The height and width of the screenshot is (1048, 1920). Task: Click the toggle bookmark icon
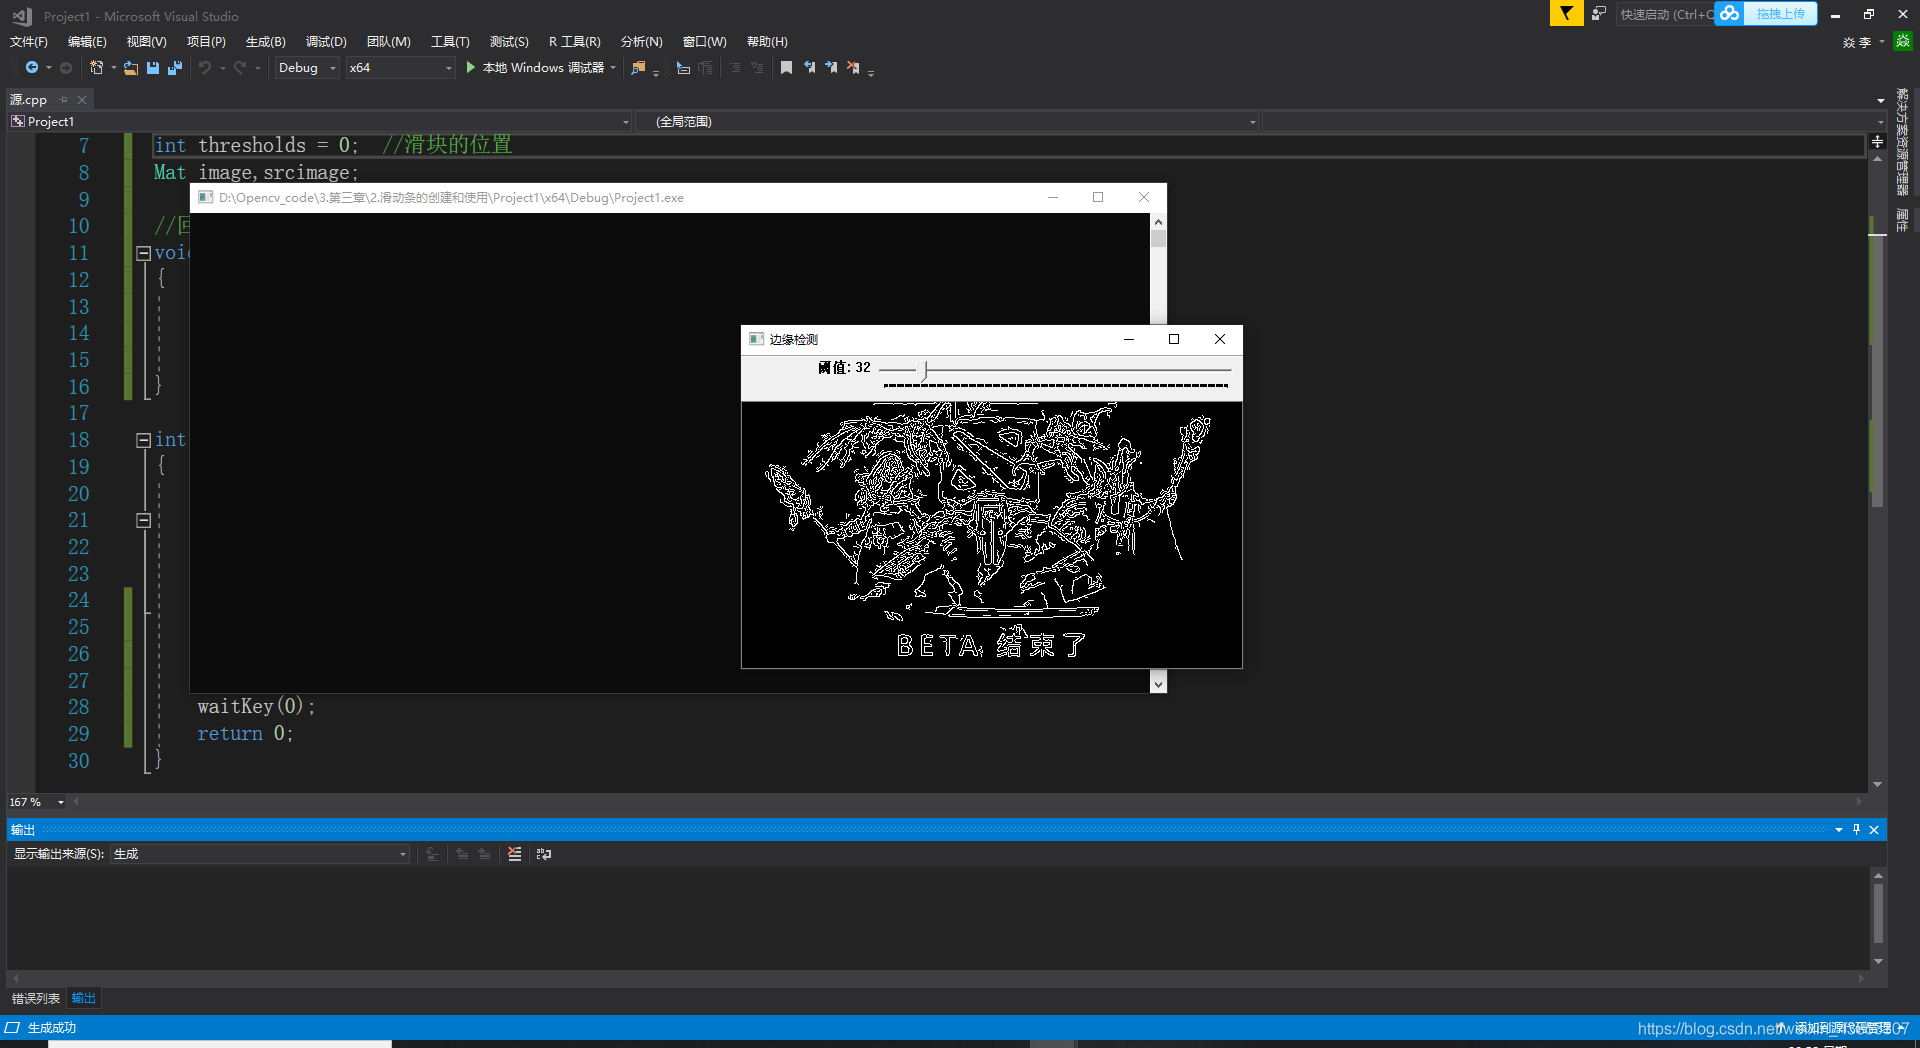786,67
